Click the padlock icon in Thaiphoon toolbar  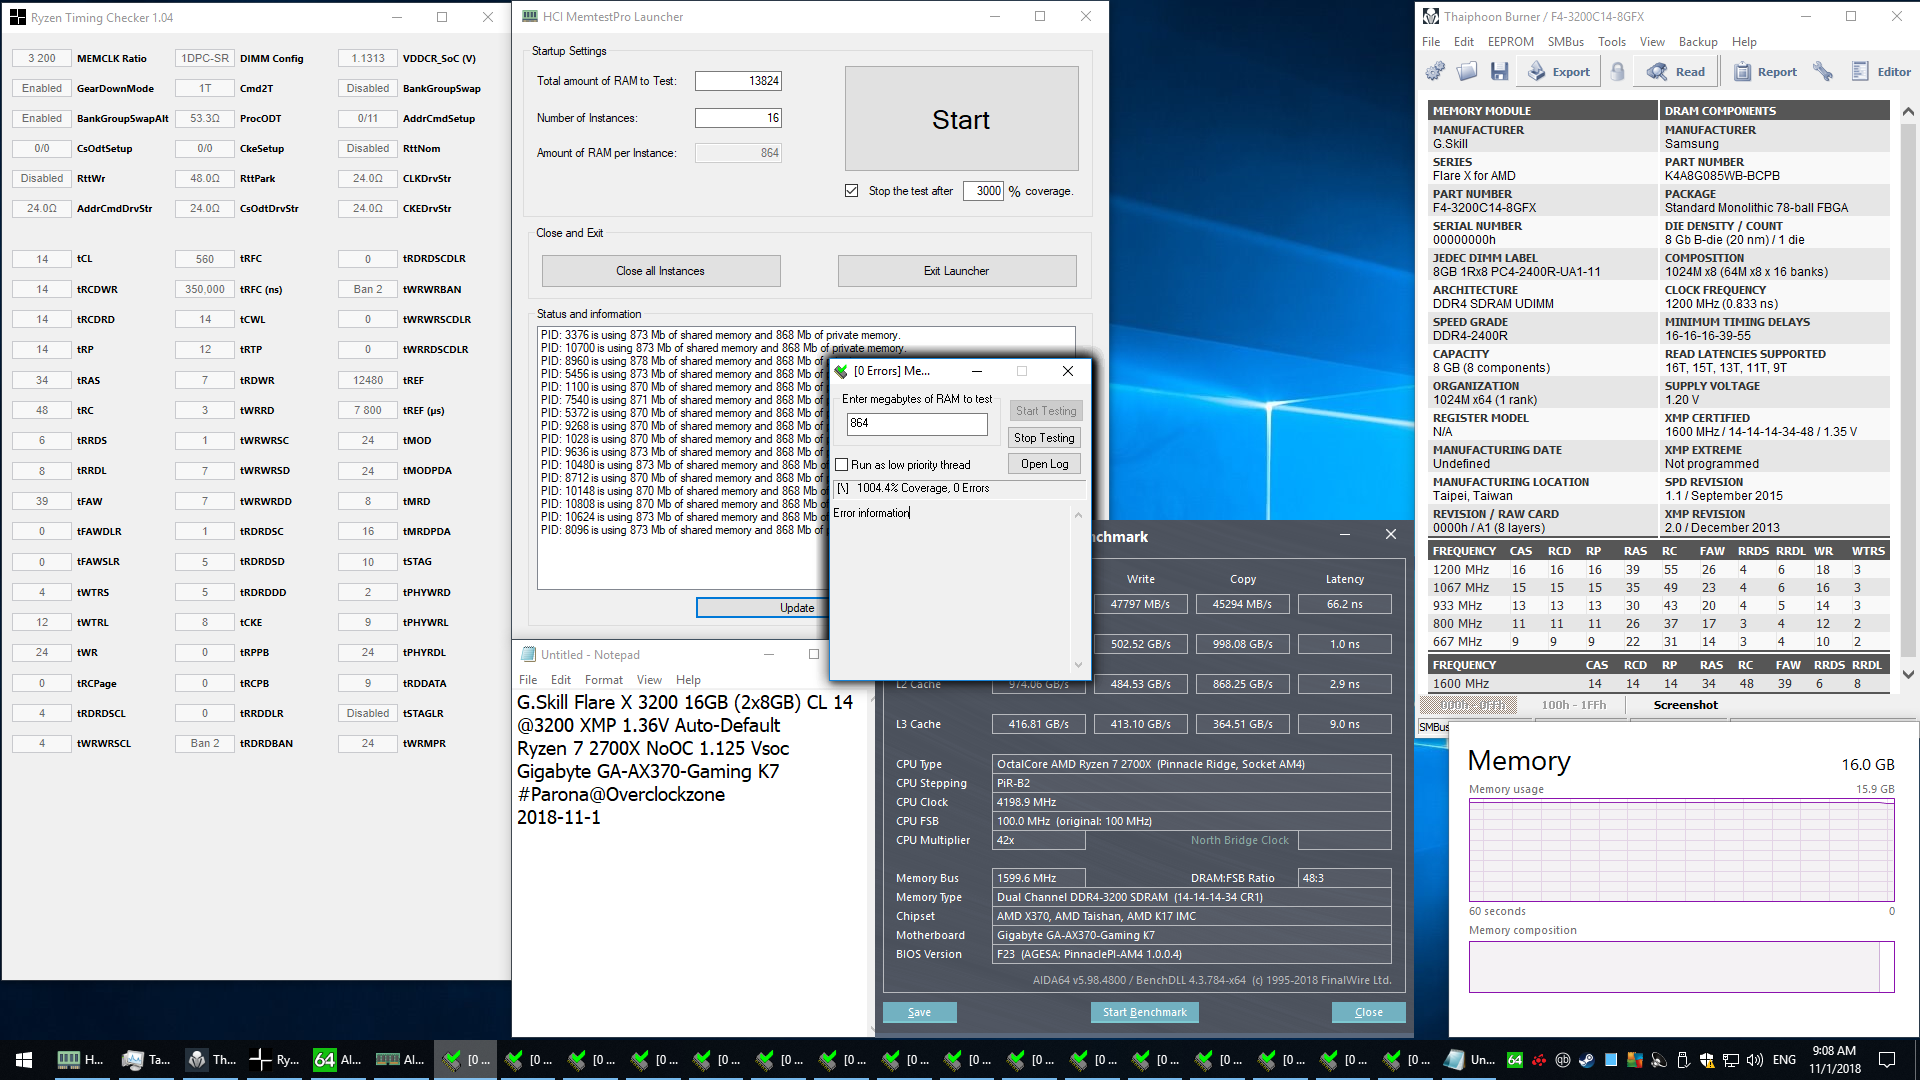(x=1618, y=71)
